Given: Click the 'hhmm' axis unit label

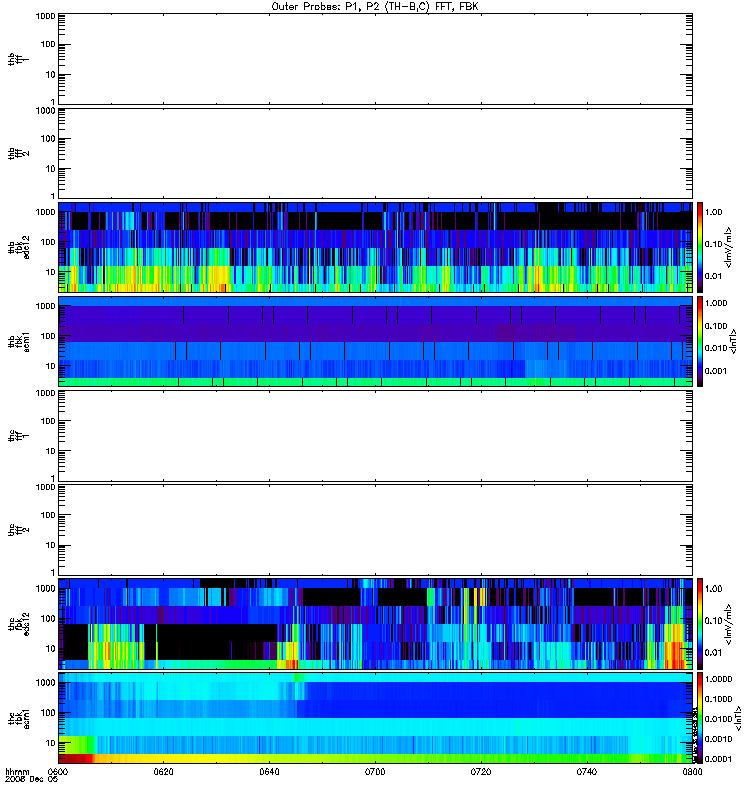Looking at the screenshot, I should tap(17, 772).
